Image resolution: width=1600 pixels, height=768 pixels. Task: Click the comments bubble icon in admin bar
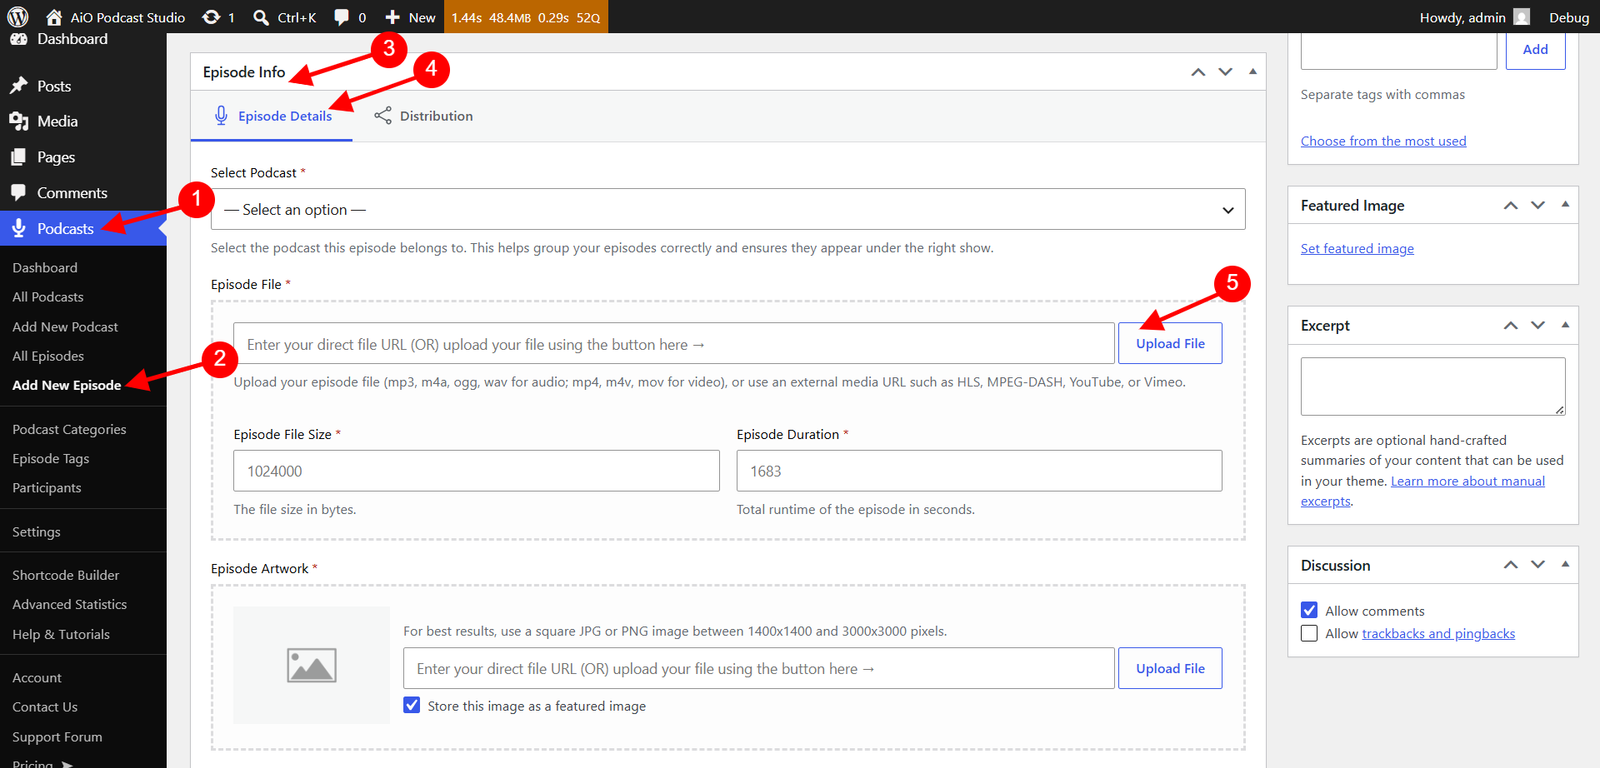point(342,17)
